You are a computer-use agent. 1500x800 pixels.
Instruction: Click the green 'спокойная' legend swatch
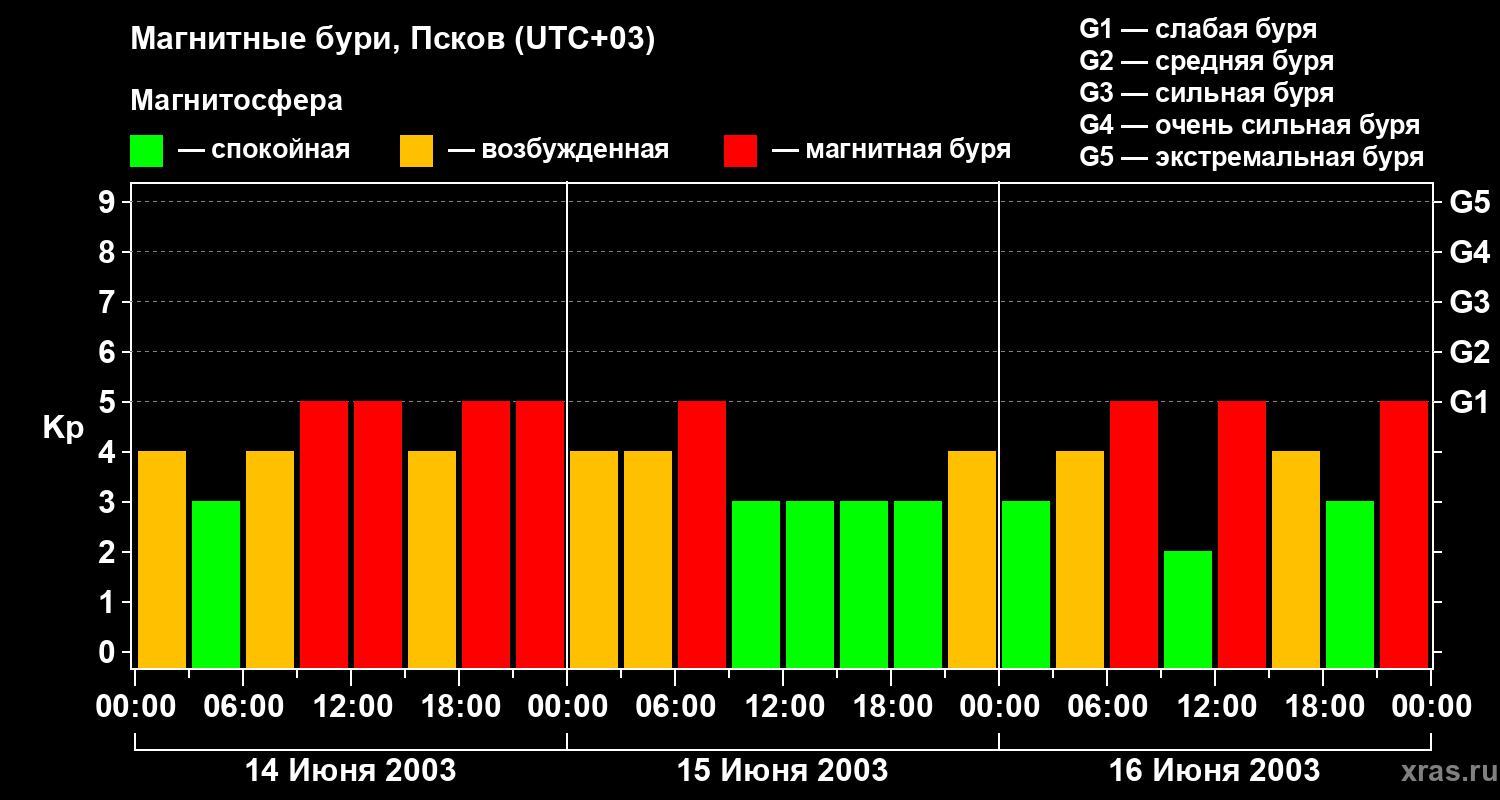pyautogui.click(x=146, y=151)
